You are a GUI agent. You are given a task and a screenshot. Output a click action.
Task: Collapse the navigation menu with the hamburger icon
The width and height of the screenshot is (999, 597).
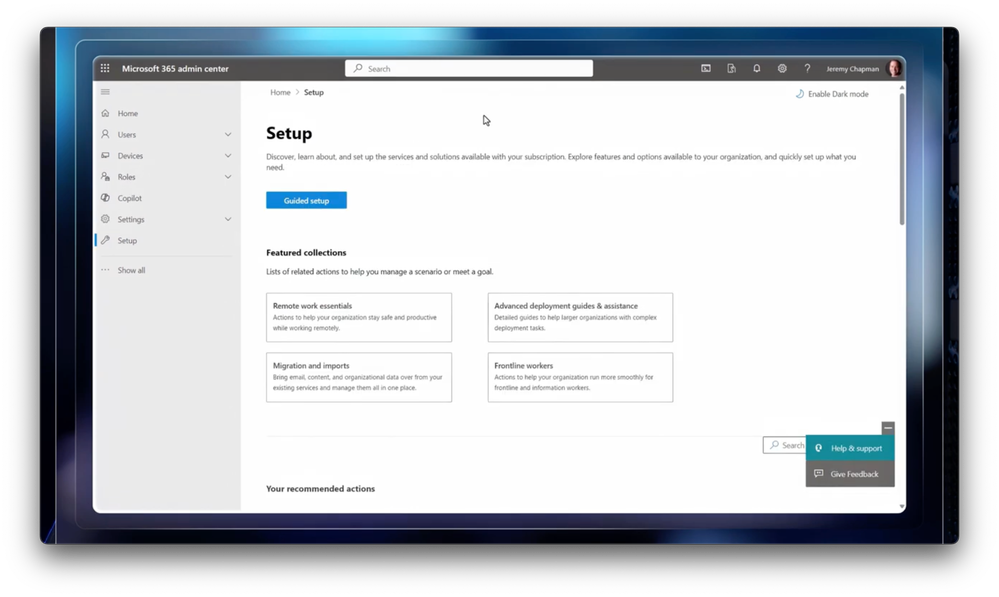105,92
